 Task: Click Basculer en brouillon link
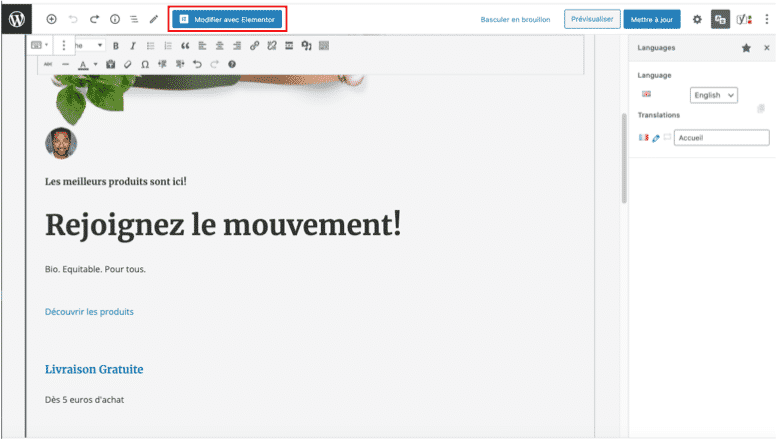[x=515, y=19]
